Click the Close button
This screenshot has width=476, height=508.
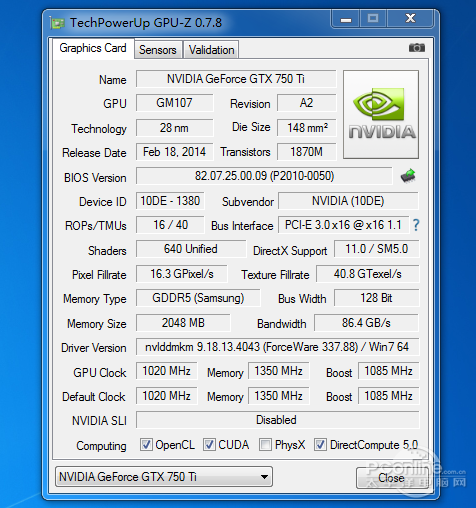click(x=391, y=478)
